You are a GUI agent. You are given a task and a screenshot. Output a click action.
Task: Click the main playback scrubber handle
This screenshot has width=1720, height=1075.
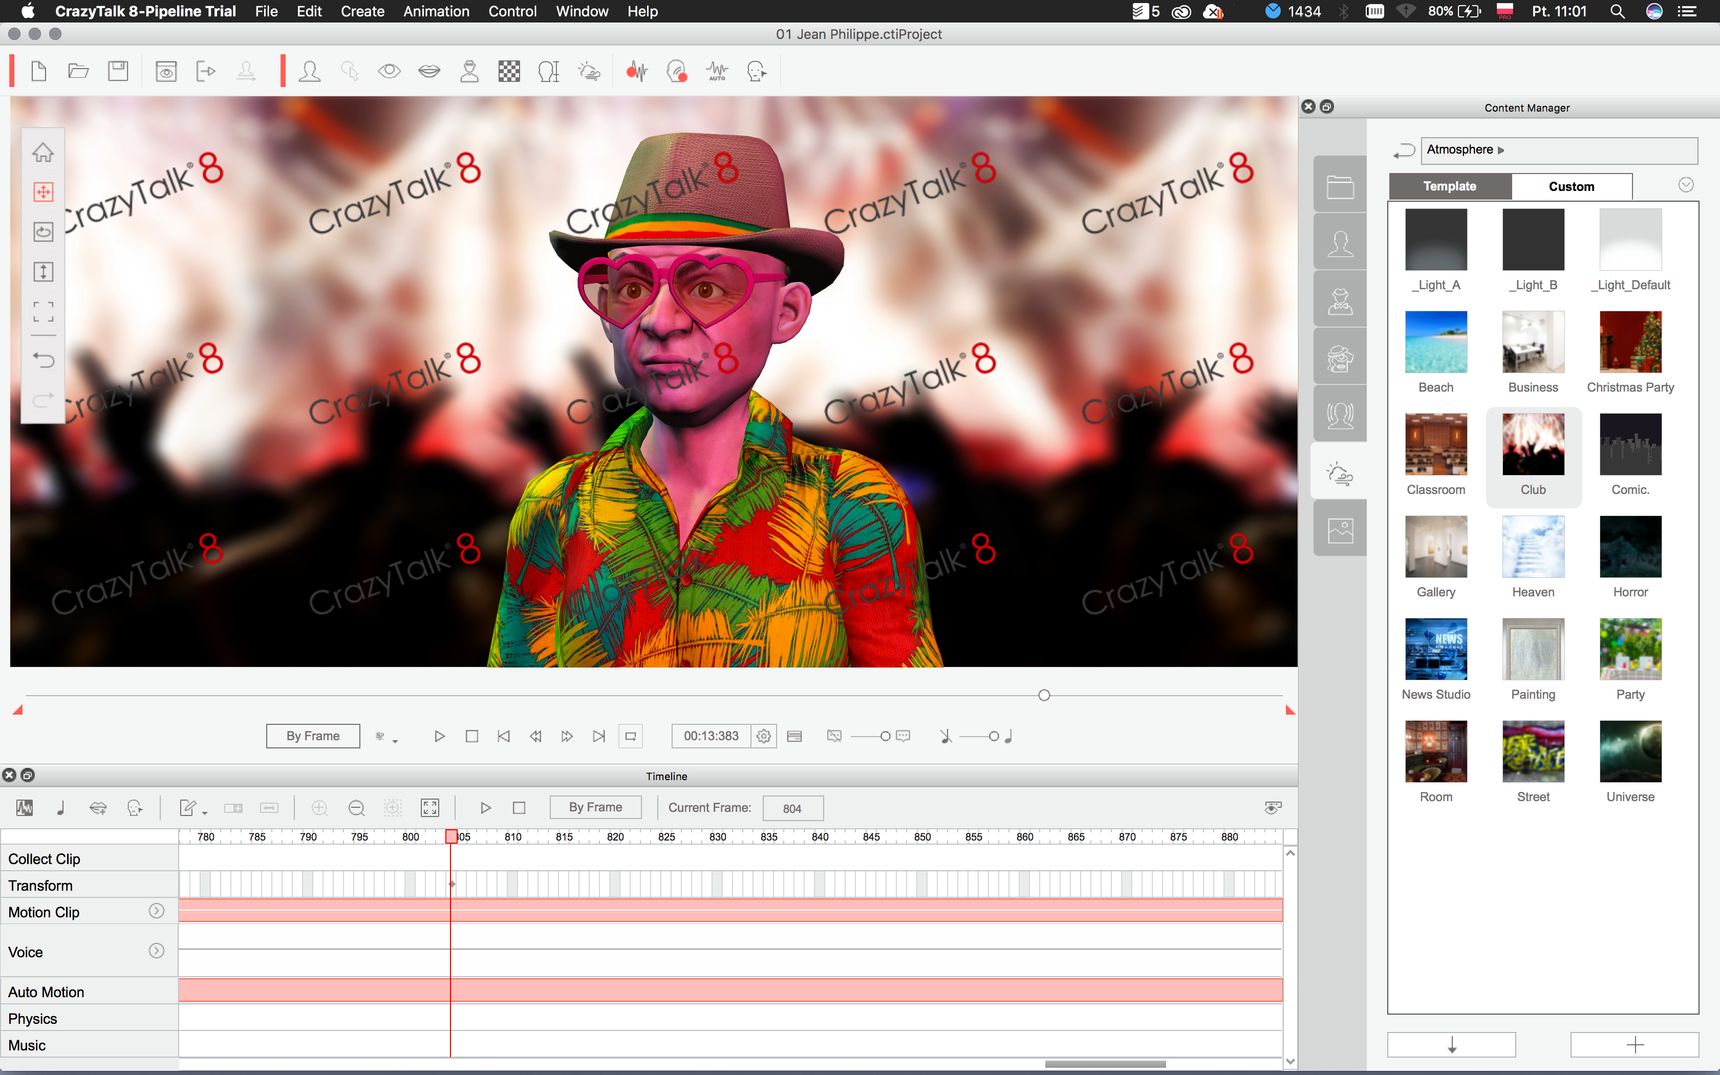point(1044,695)
